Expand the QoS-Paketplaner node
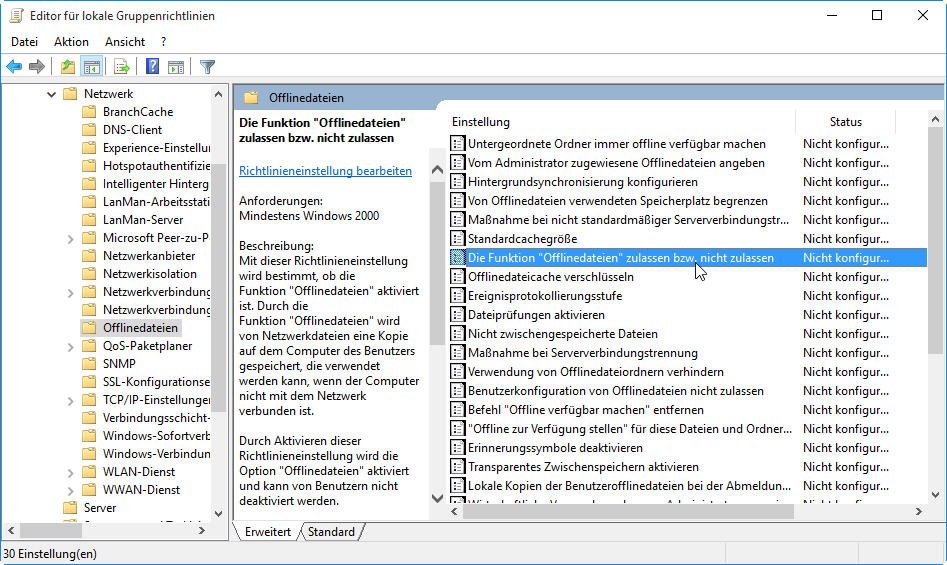 coord(71,346)
